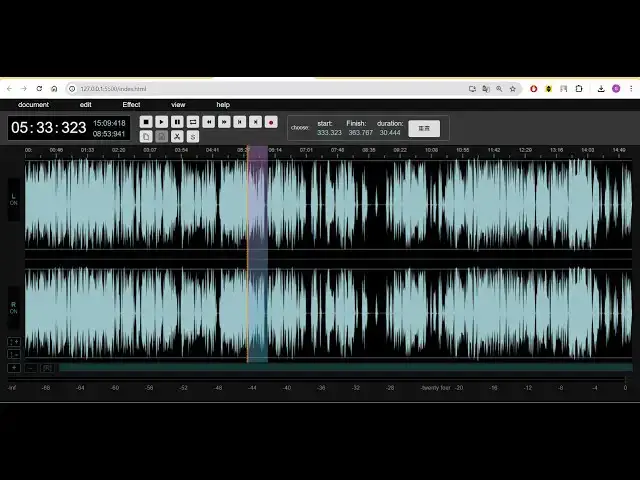Screen dimensions: 640x480
Task: Jump to the selection boundary with the skip button
Action: pyautogui.click(x=240, y=122)
